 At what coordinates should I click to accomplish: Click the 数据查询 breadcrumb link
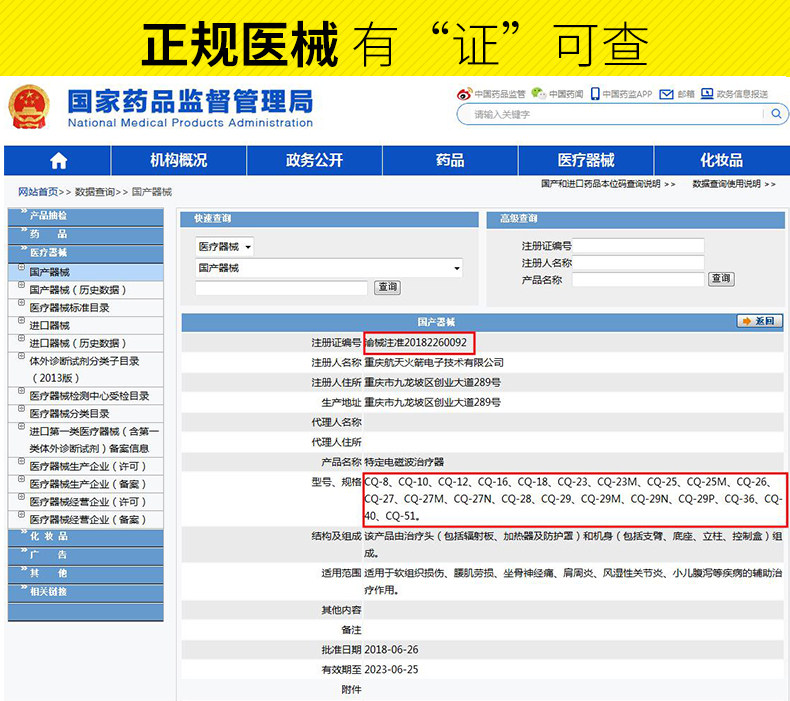pos(95,192)
